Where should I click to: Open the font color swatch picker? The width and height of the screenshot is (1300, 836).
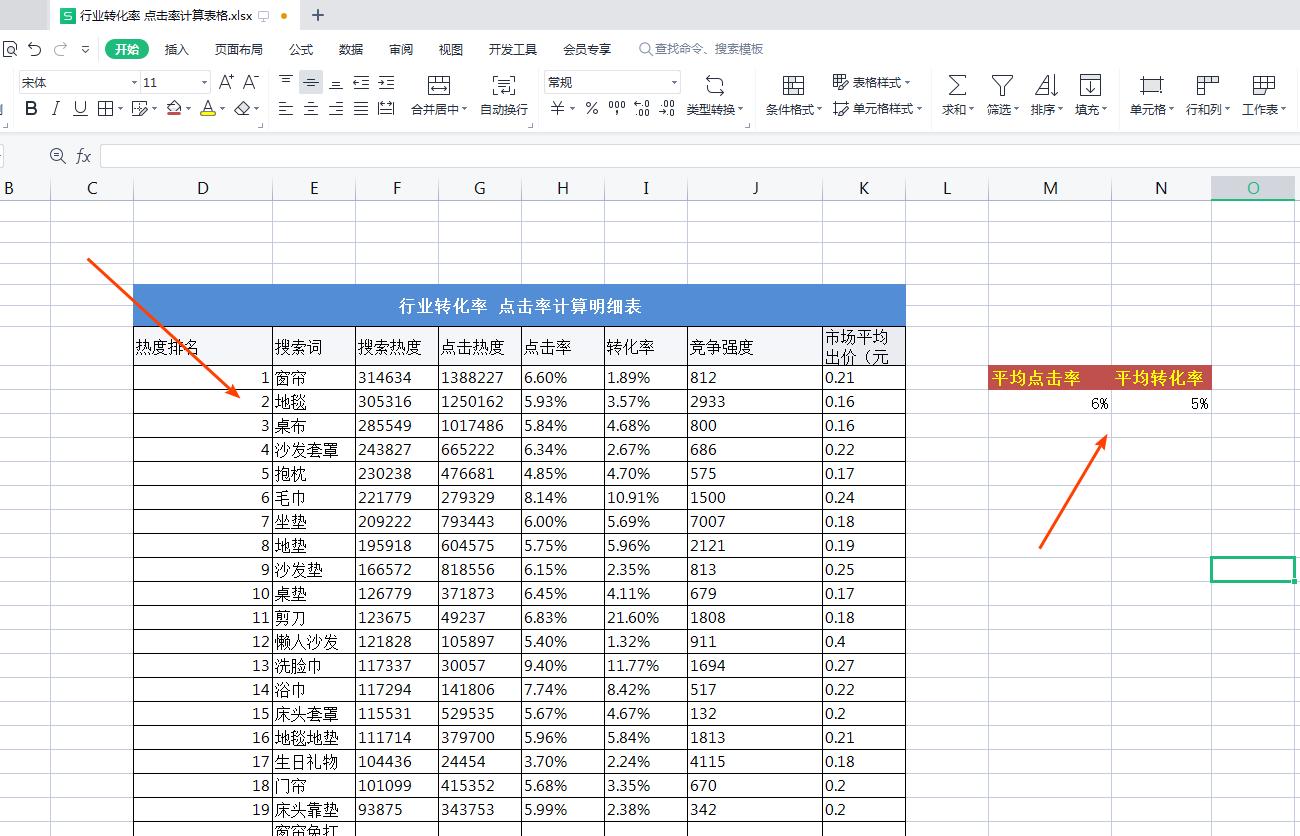pyautogui.click(x=206, y=108)
